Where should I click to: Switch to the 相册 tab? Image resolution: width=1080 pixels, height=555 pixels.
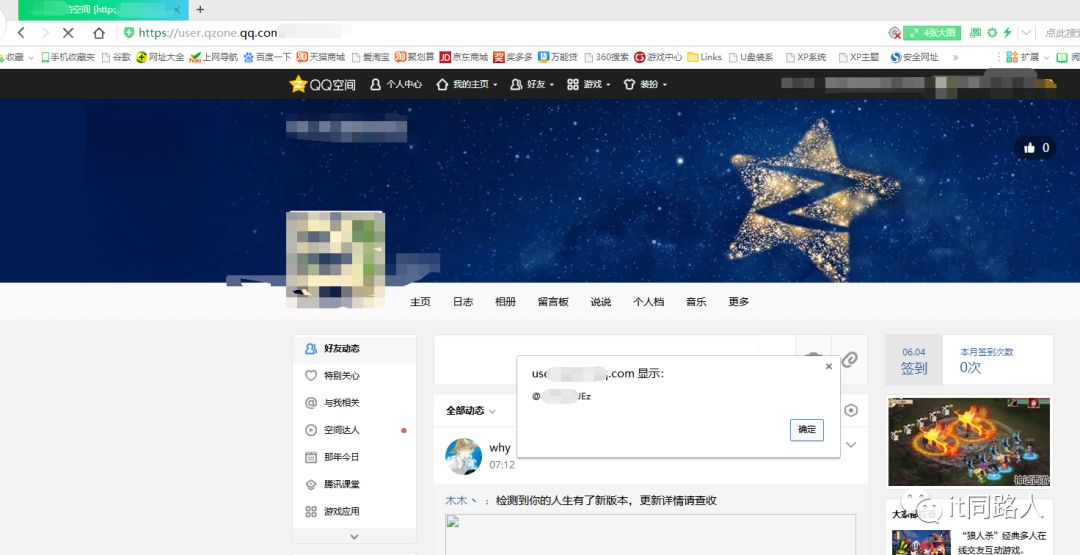click(506, 302)
